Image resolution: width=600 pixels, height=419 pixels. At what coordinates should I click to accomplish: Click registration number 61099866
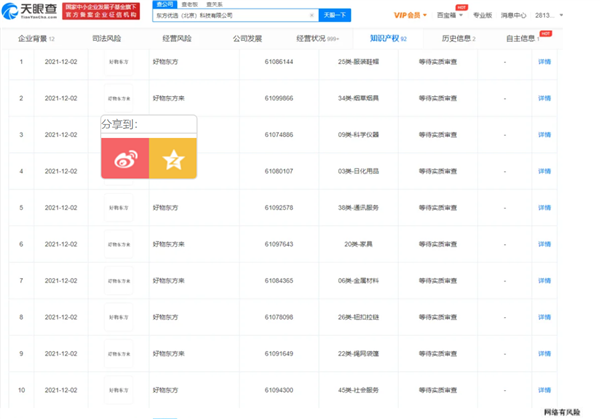(279, 98)
